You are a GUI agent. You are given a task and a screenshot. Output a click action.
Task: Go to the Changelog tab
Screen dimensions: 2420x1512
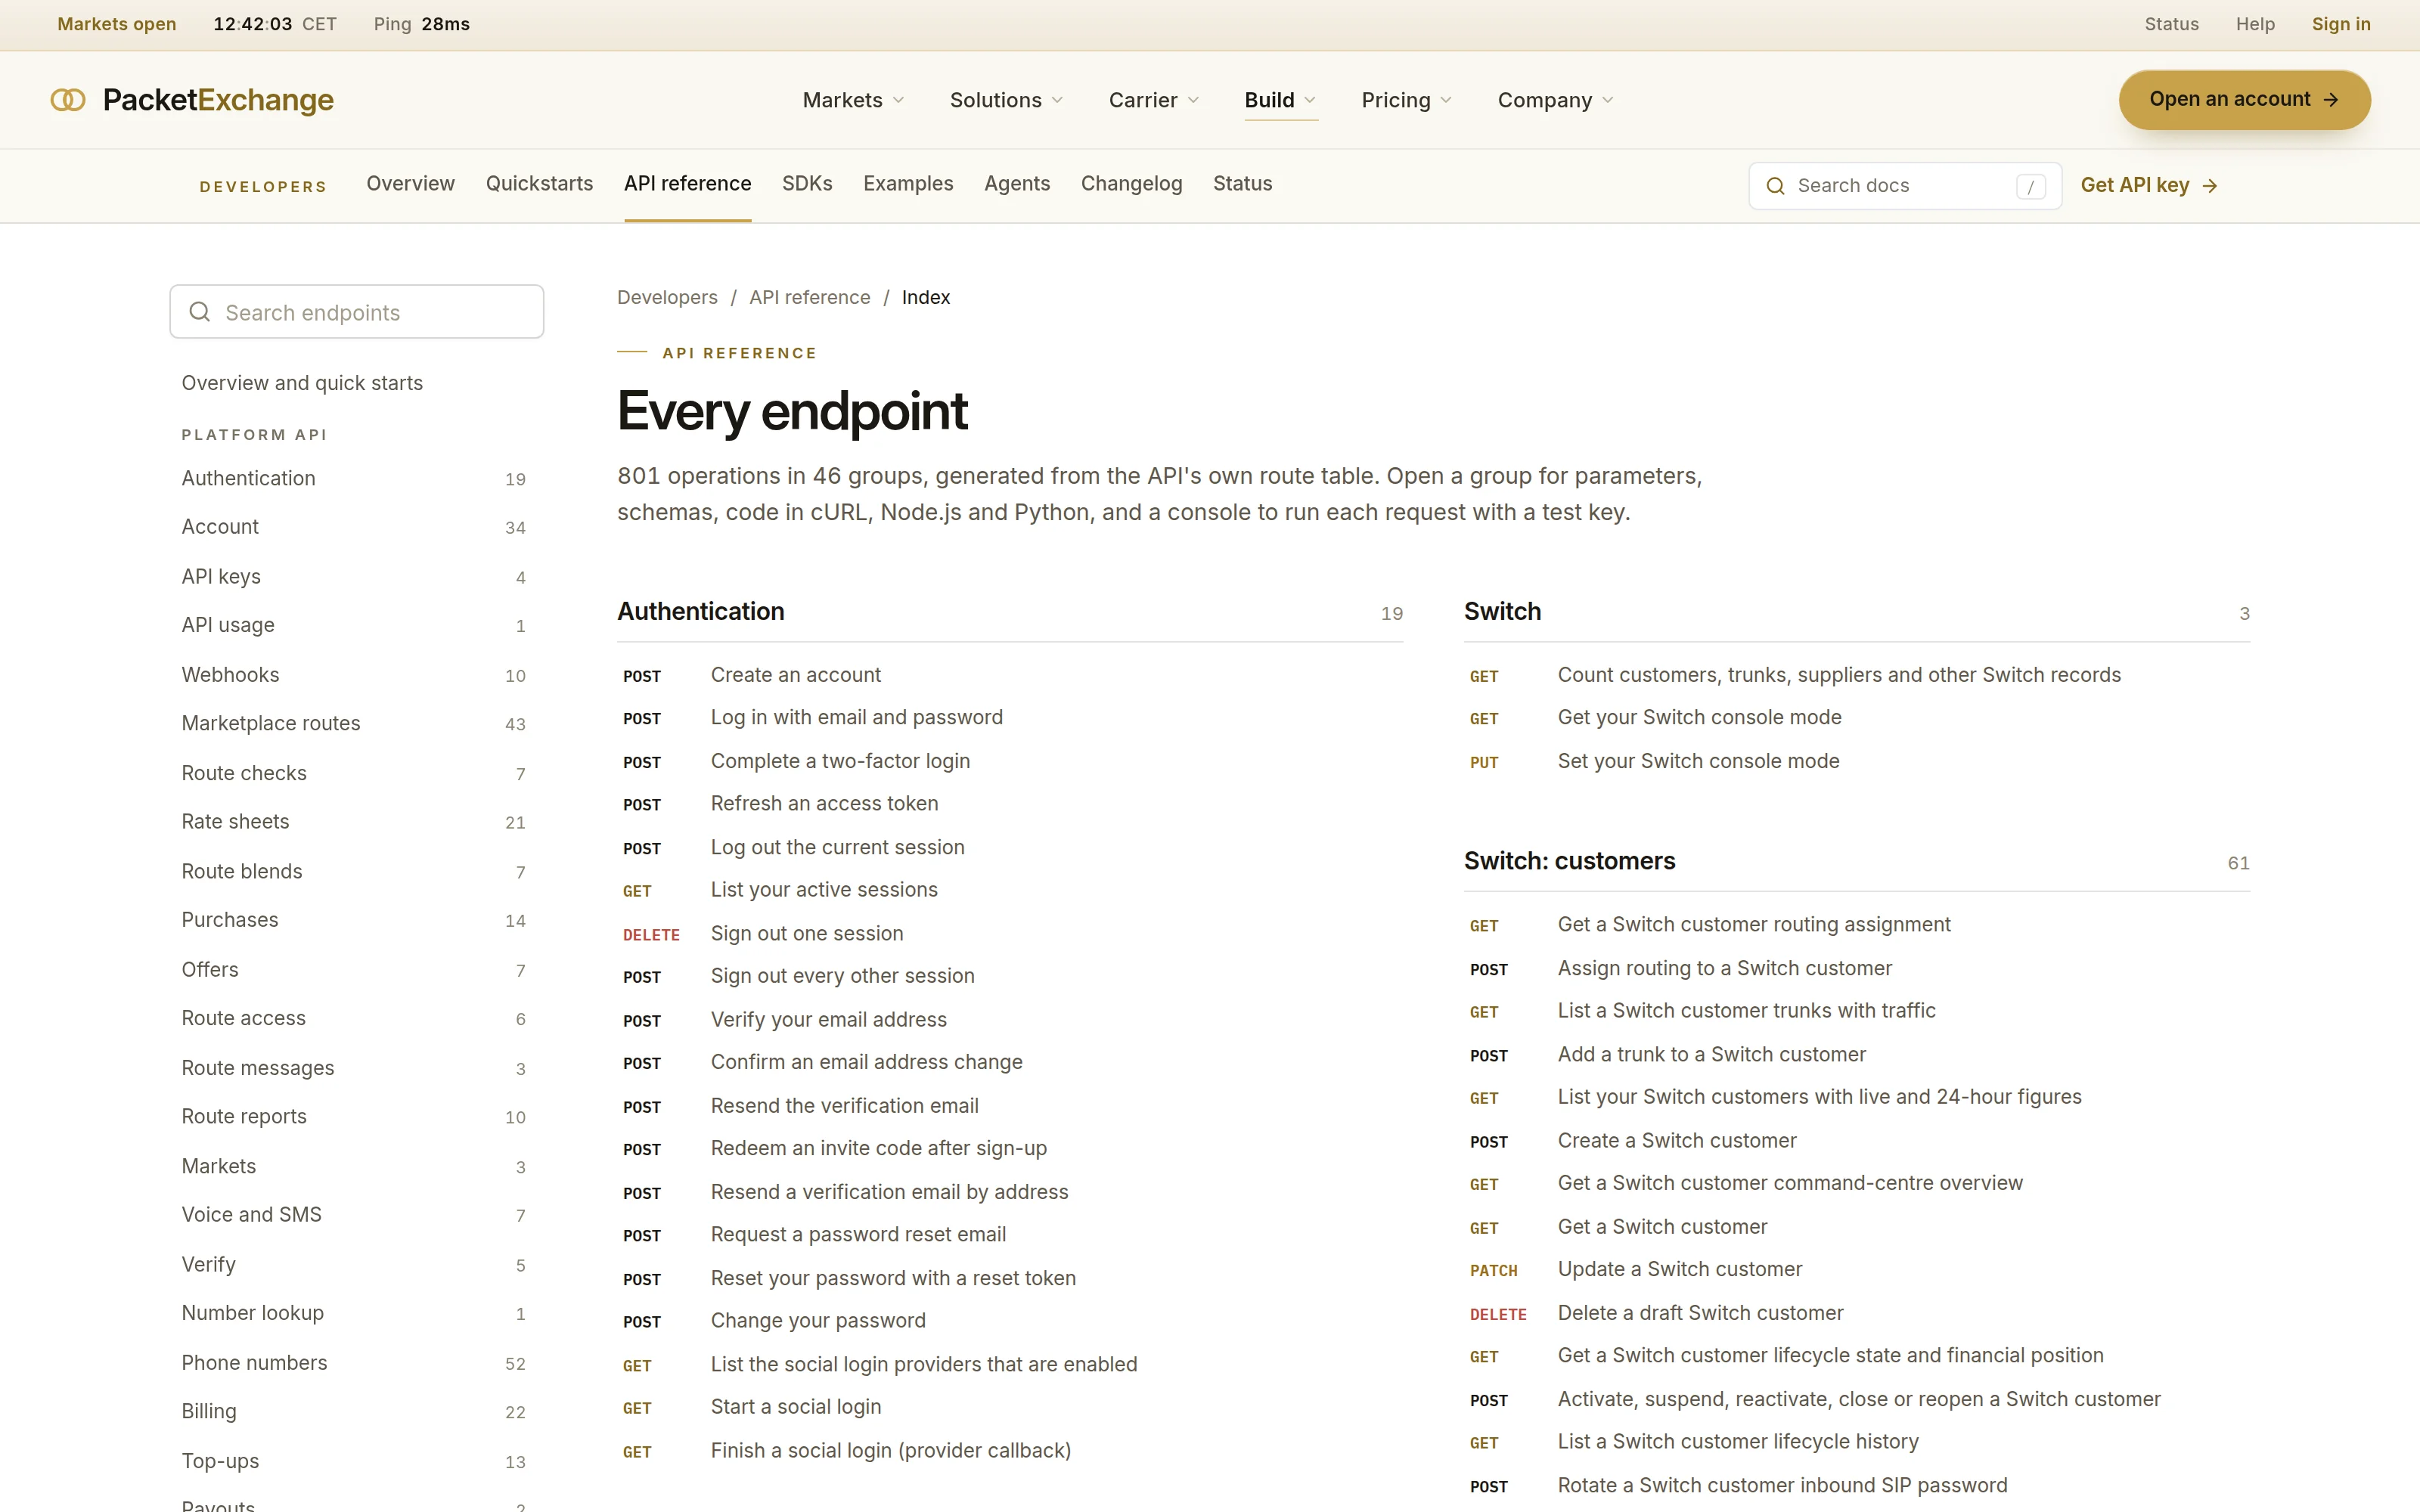pos(1131,184)
